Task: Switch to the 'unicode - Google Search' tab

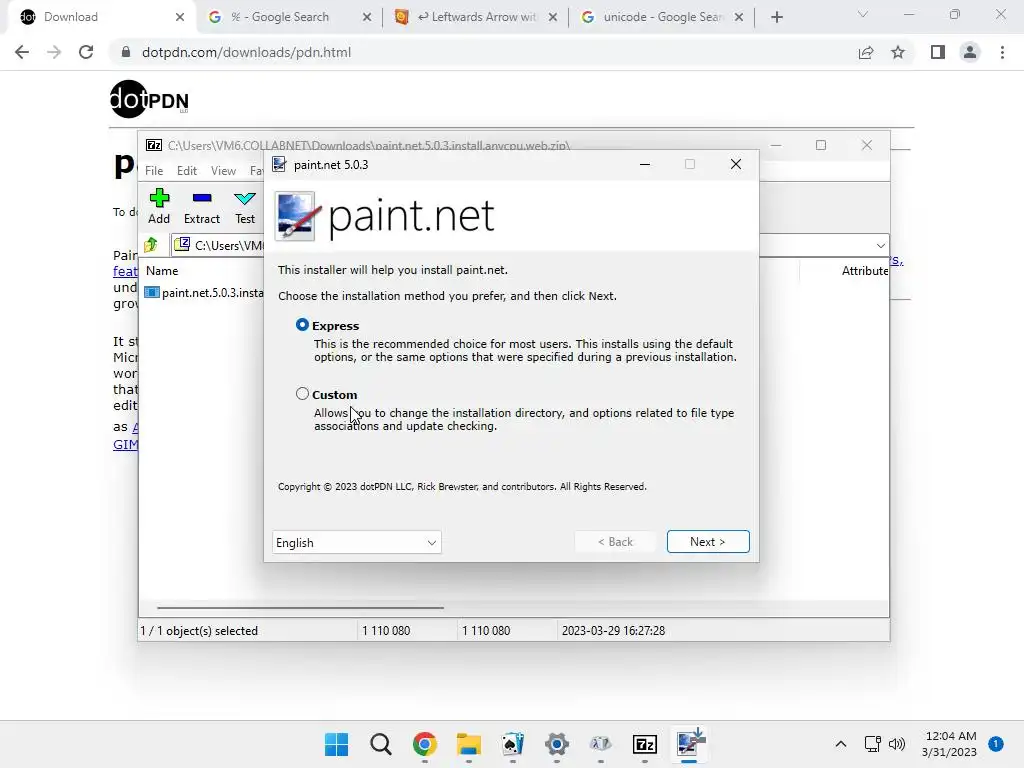Action: pyautogui.click(x=664, y=17)
